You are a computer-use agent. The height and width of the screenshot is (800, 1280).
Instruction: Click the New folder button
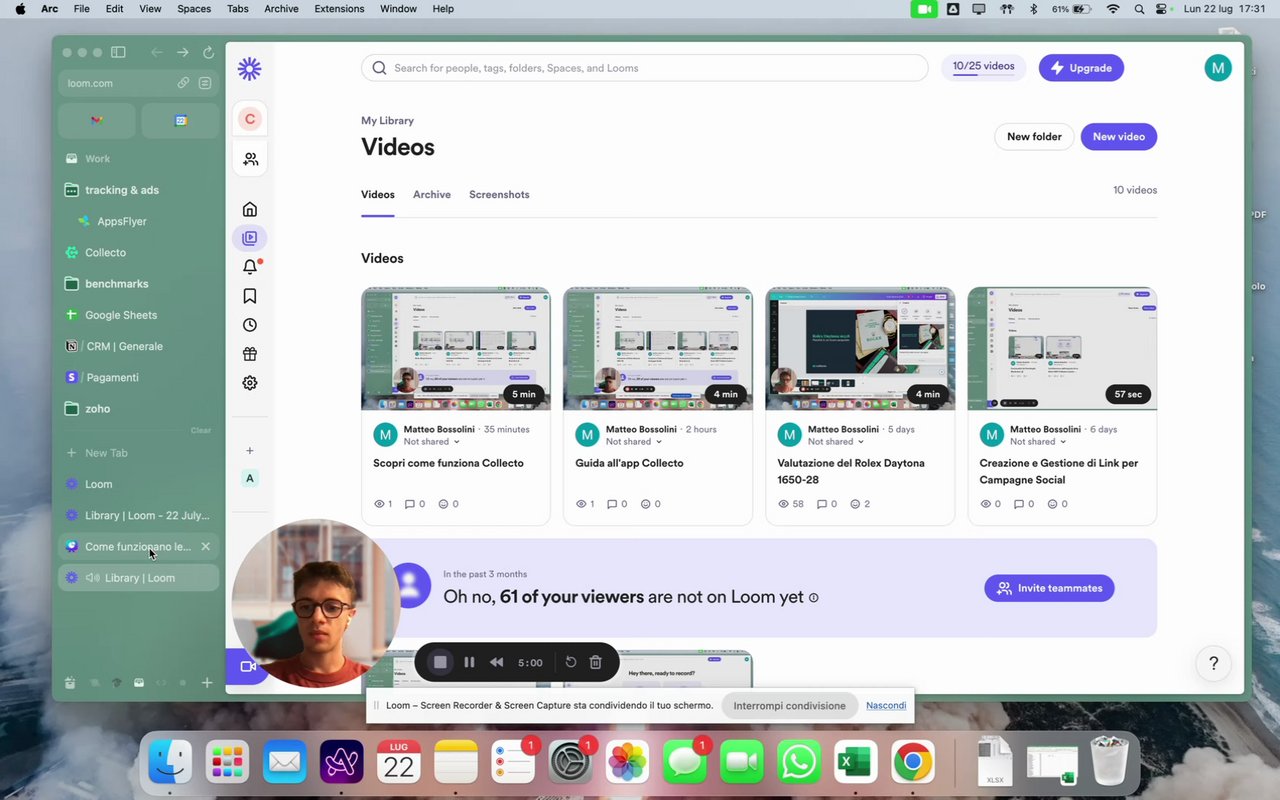click(1034, 137)
